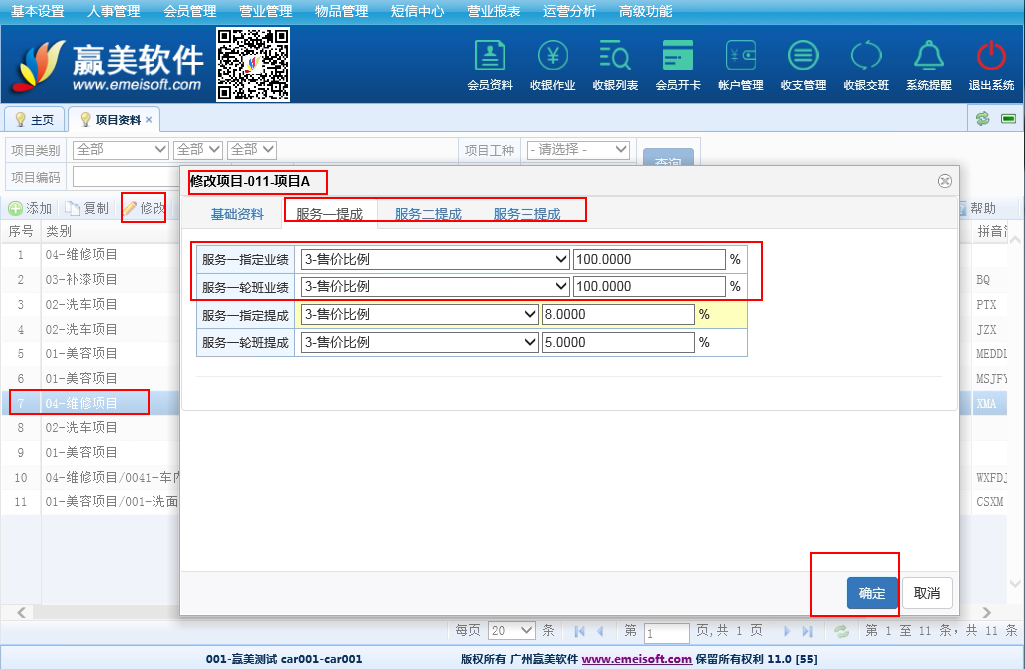Image resolution: width=1025 pixels, height=669 pixels.
Task: Open the 项目工种 请选择 dropdown
Action: (x=577, y=150)
